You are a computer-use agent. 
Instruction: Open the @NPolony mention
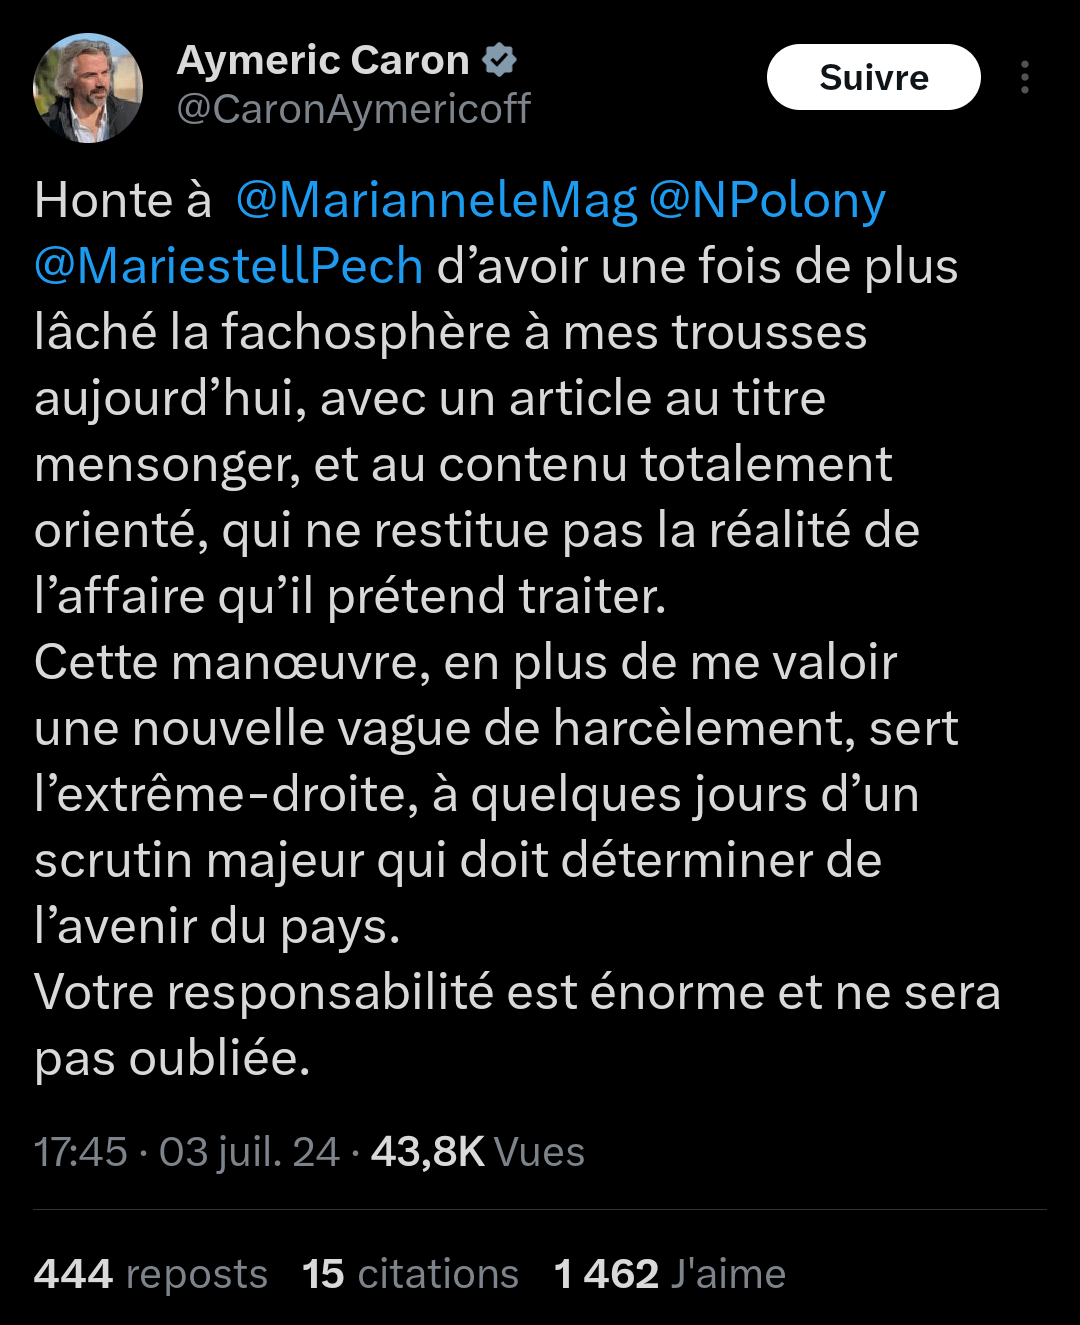767,201
